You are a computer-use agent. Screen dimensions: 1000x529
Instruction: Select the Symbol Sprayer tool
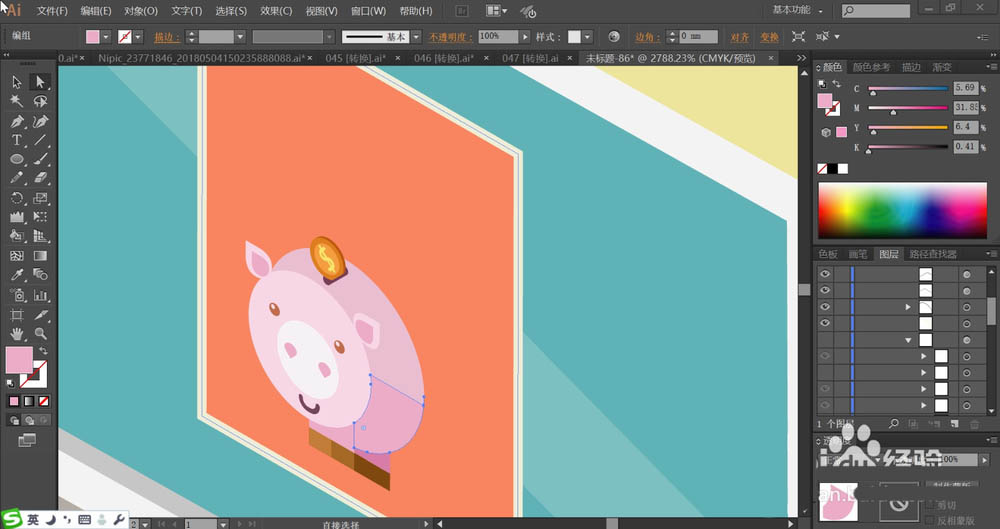coord(17,295)
